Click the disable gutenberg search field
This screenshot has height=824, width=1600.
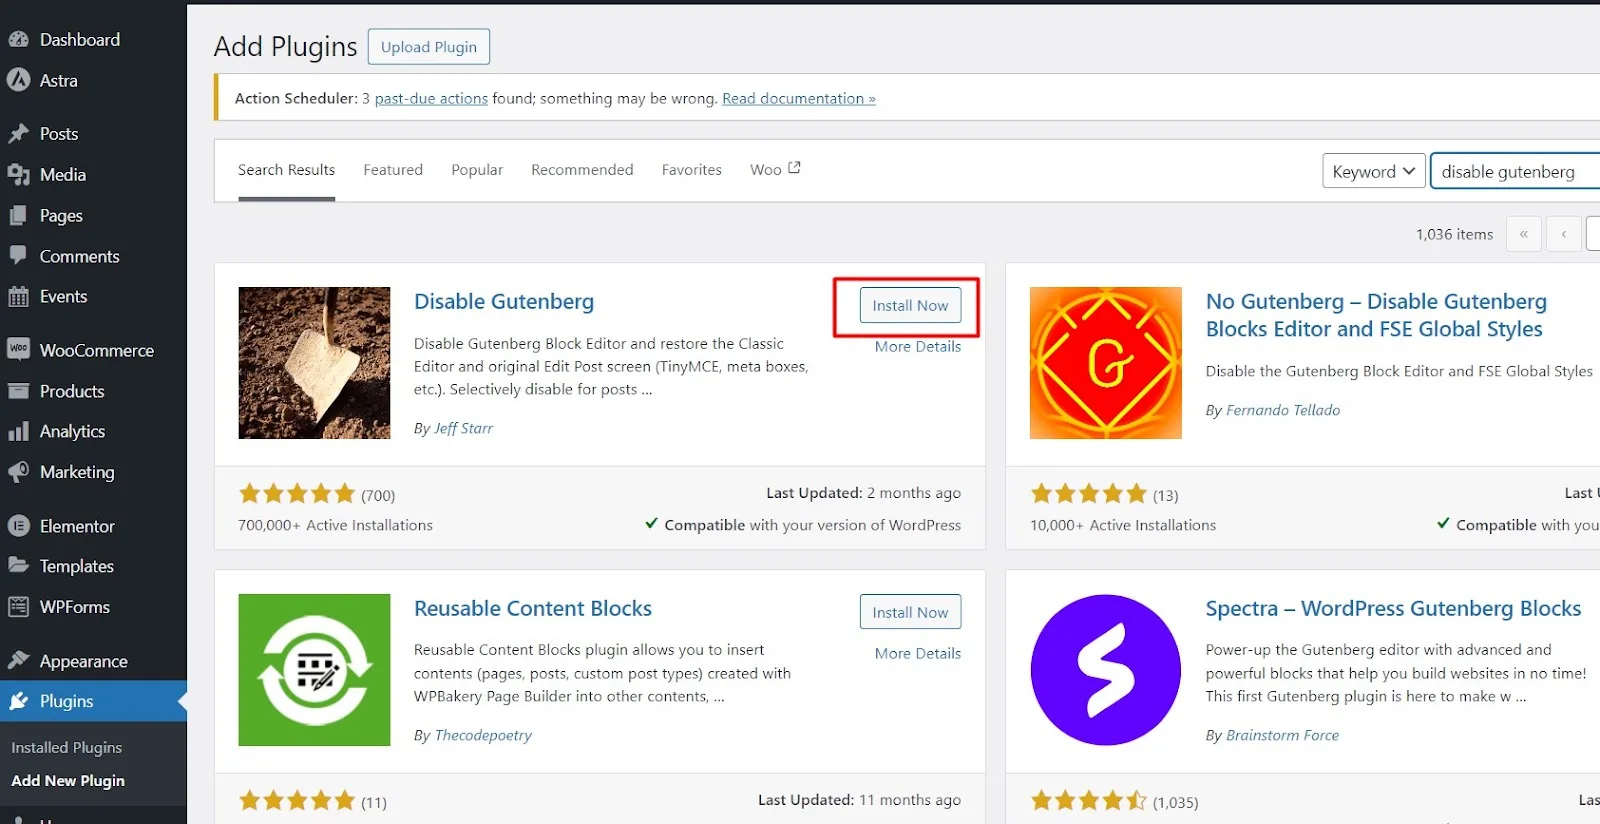[1515, 171]
